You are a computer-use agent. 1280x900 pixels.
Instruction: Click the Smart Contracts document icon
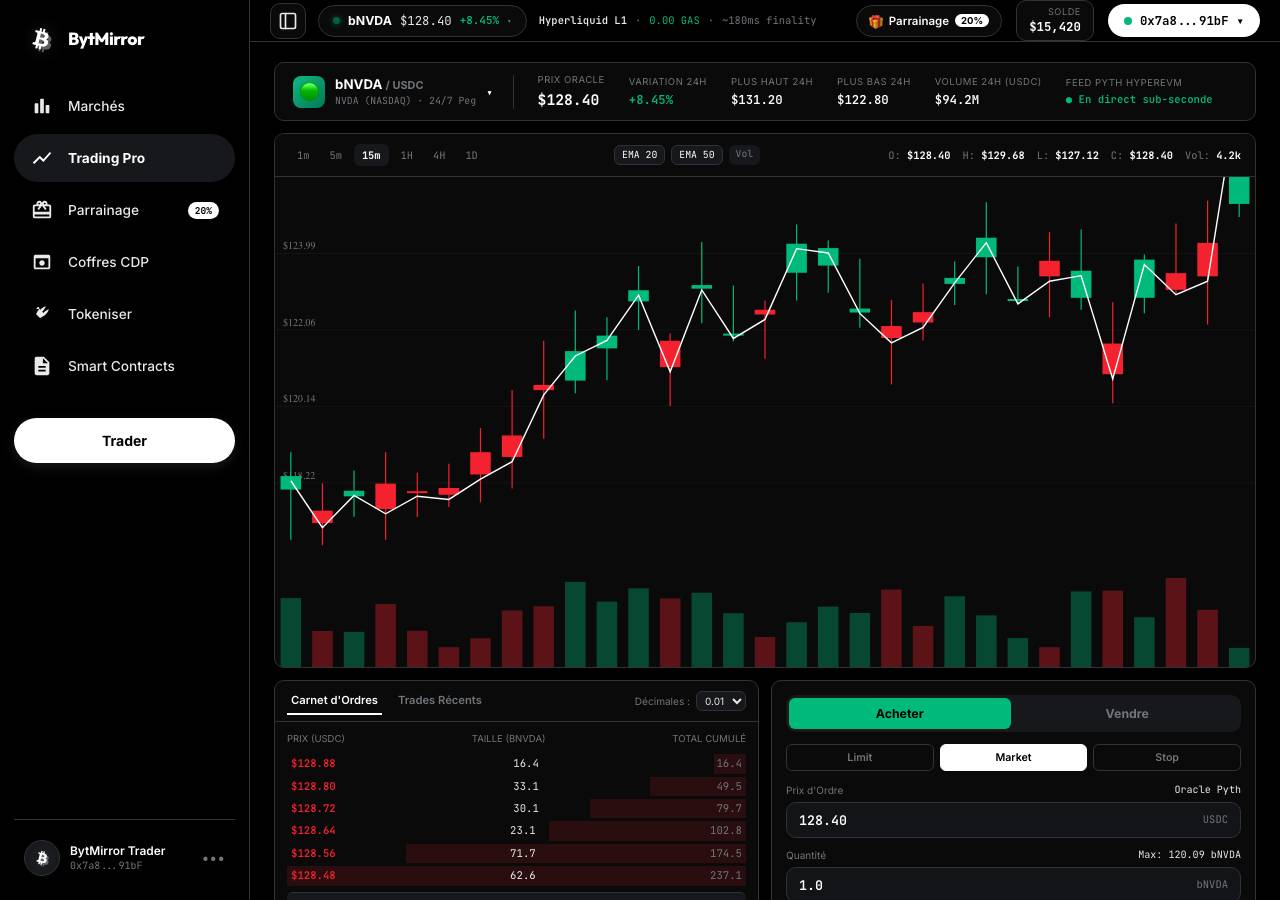[42, 366]
